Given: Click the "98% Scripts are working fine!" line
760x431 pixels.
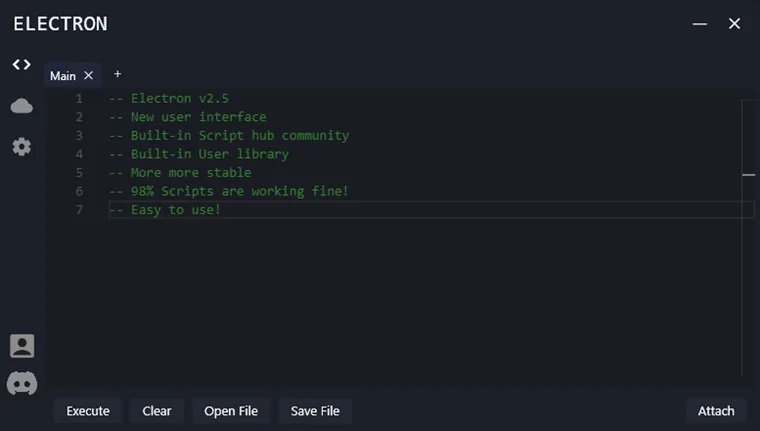Looking at the screenshot, I should (229, 191).
